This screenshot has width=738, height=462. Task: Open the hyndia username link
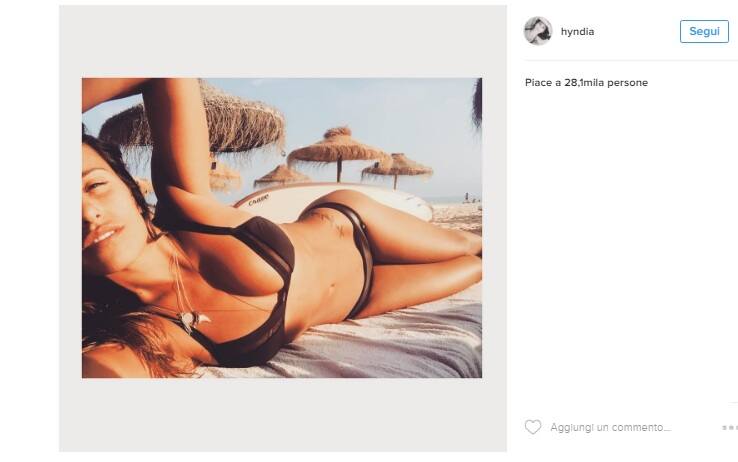[x=578, y=32]
